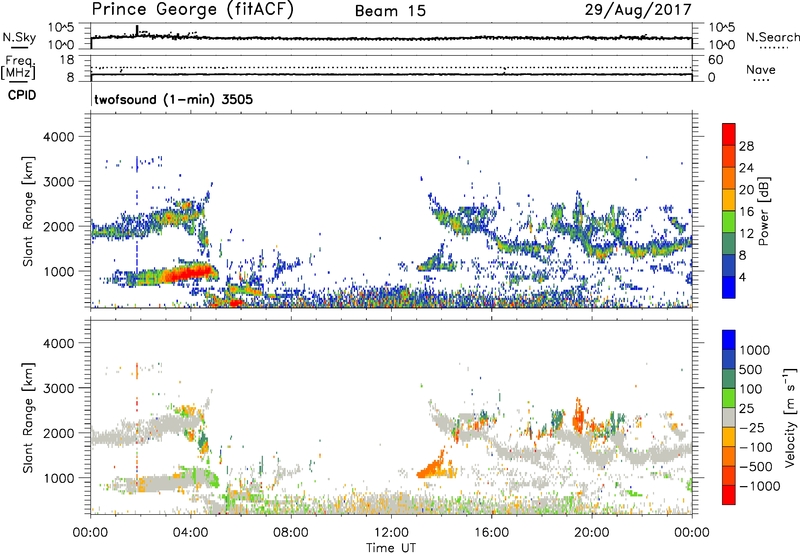Click the '28' value on Power color bar
The height and width of the screenshot is (554, 800).
click(746, 146)
